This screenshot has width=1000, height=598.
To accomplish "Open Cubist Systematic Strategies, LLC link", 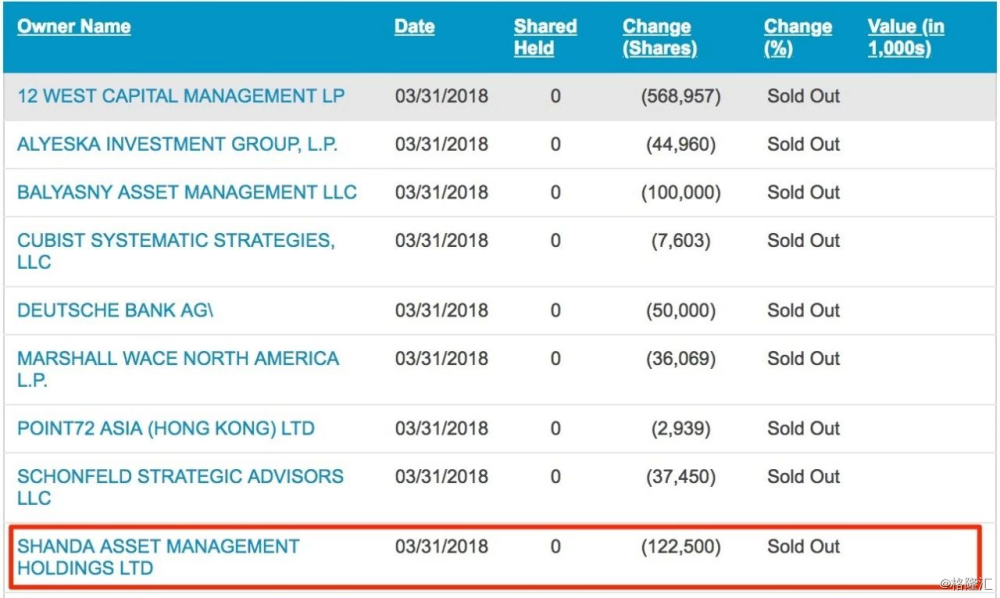I will [175, 241].
